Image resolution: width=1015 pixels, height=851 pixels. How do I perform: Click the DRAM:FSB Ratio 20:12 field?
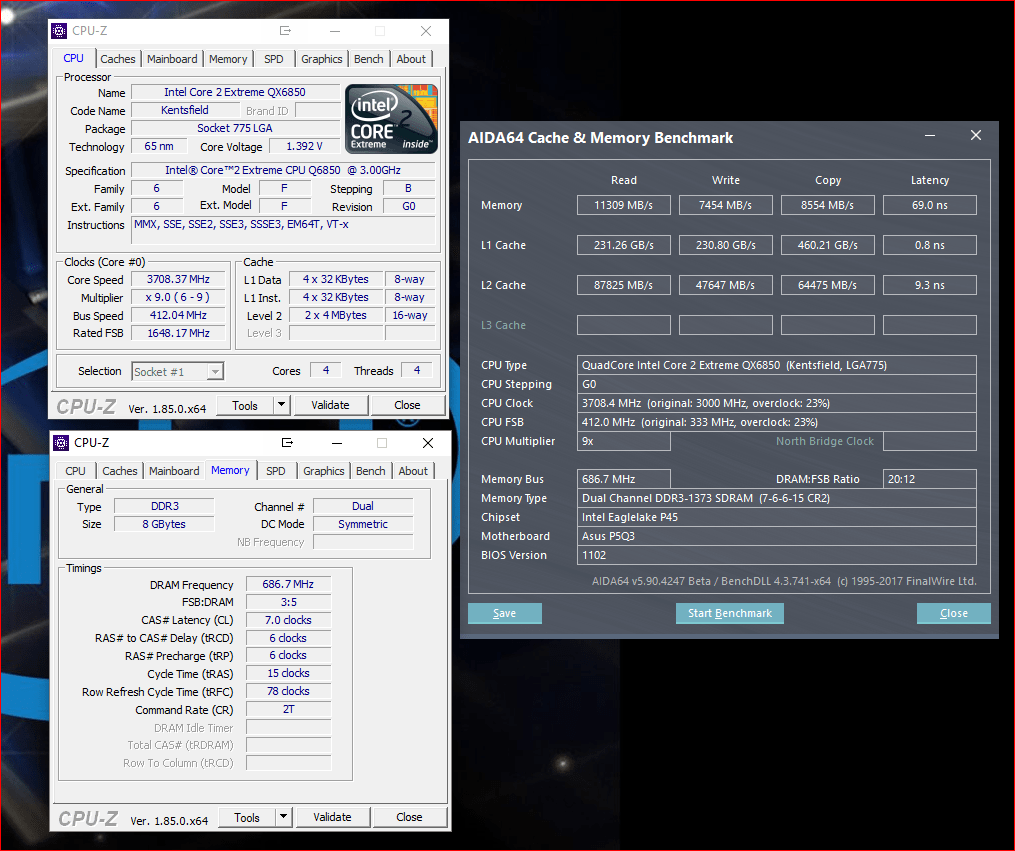(x=930, y=479)
